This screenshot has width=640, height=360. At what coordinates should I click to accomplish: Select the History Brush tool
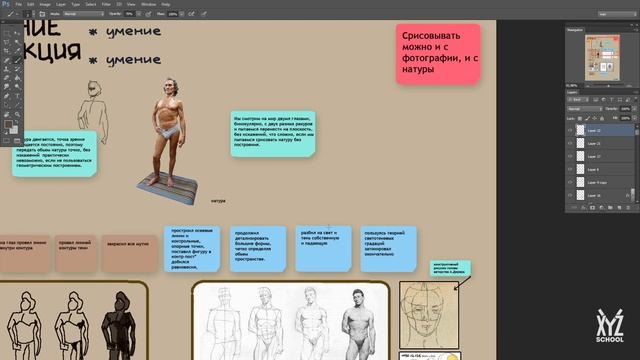[17, 69]
